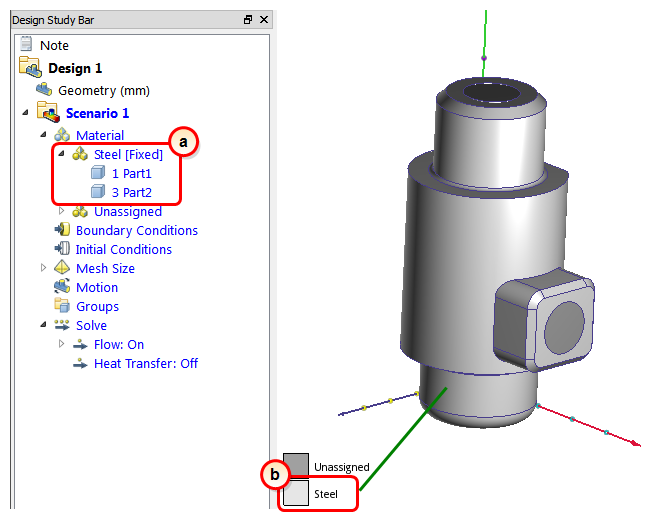The image size is (668, 520).
Task: Collapse the Solve branch
Action: 43,325
